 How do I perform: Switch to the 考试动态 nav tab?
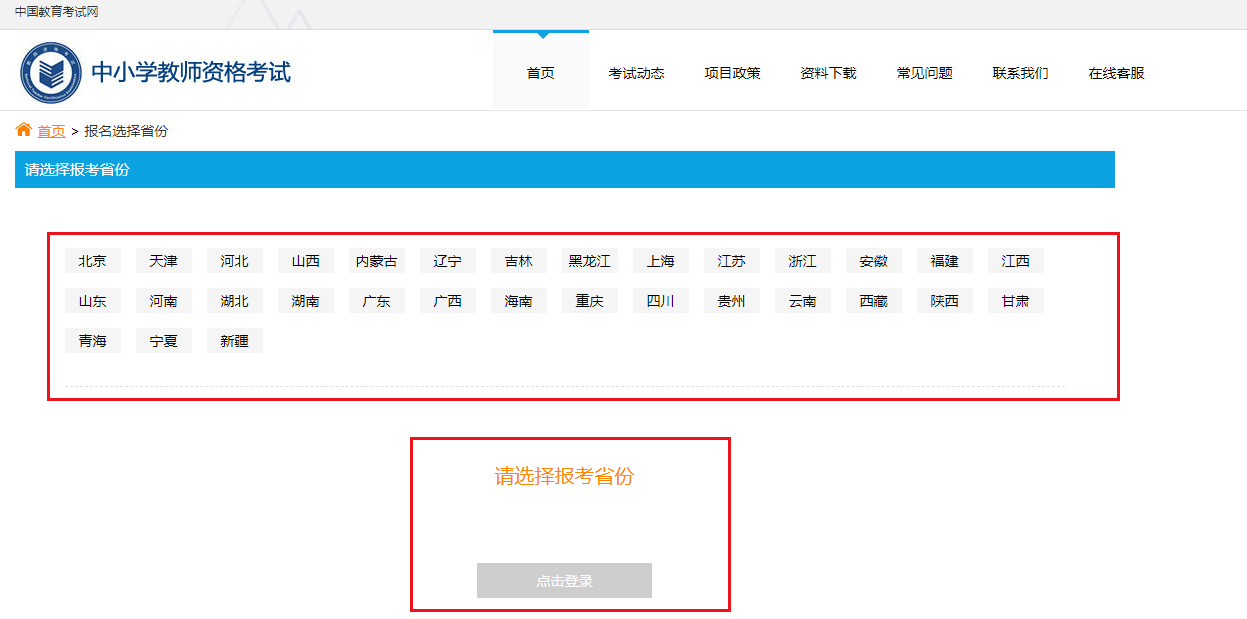point(636,73)
